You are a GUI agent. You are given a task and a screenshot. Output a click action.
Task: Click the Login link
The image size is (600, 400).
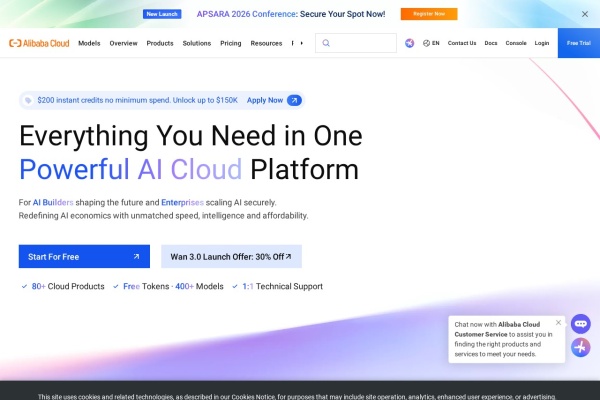point(542,43)
